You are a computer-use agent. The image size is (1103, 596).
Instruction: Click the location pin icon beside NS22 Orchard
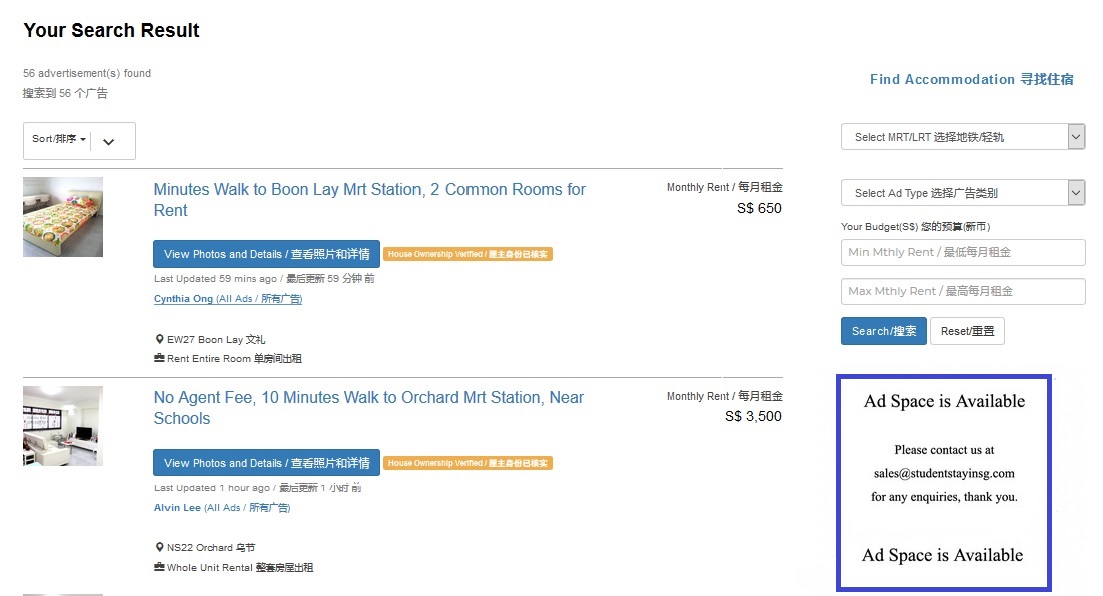coord(160,547)
